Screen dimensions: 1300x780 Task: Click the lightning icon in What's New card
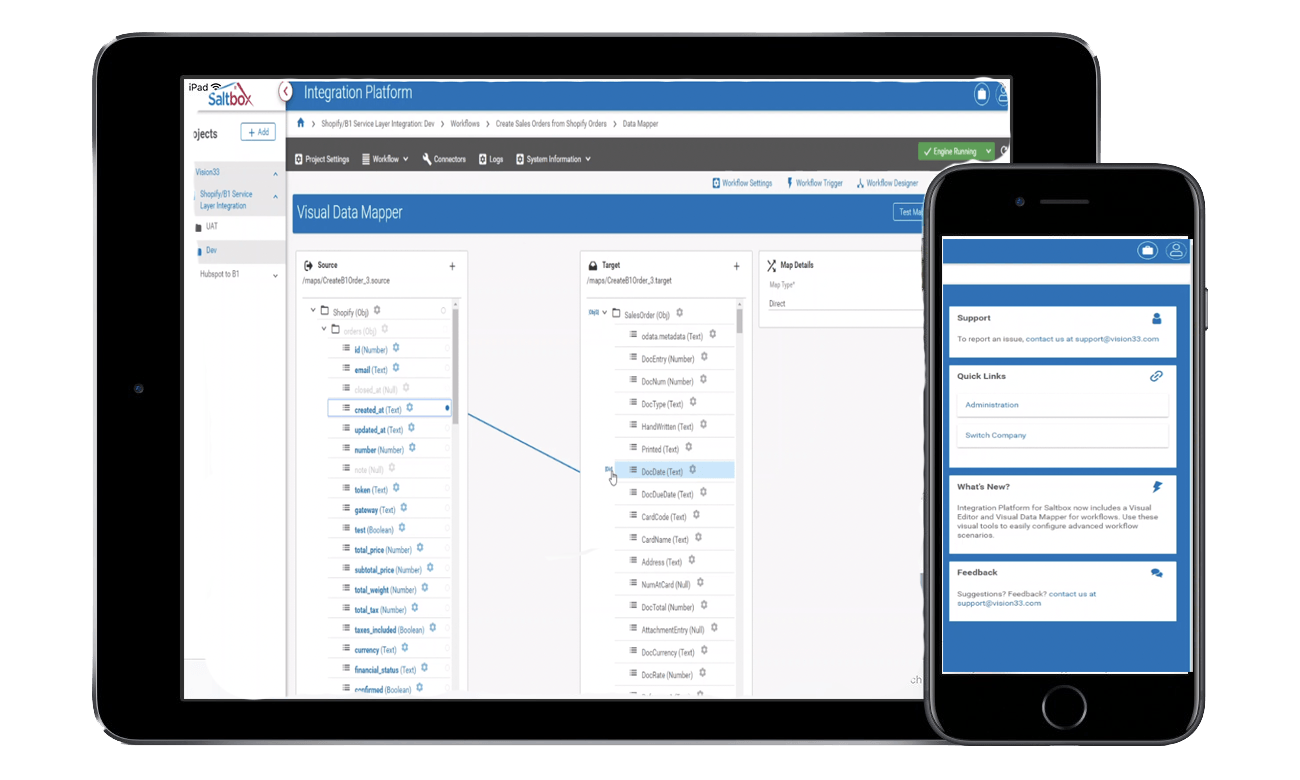tap(1157, 487)
